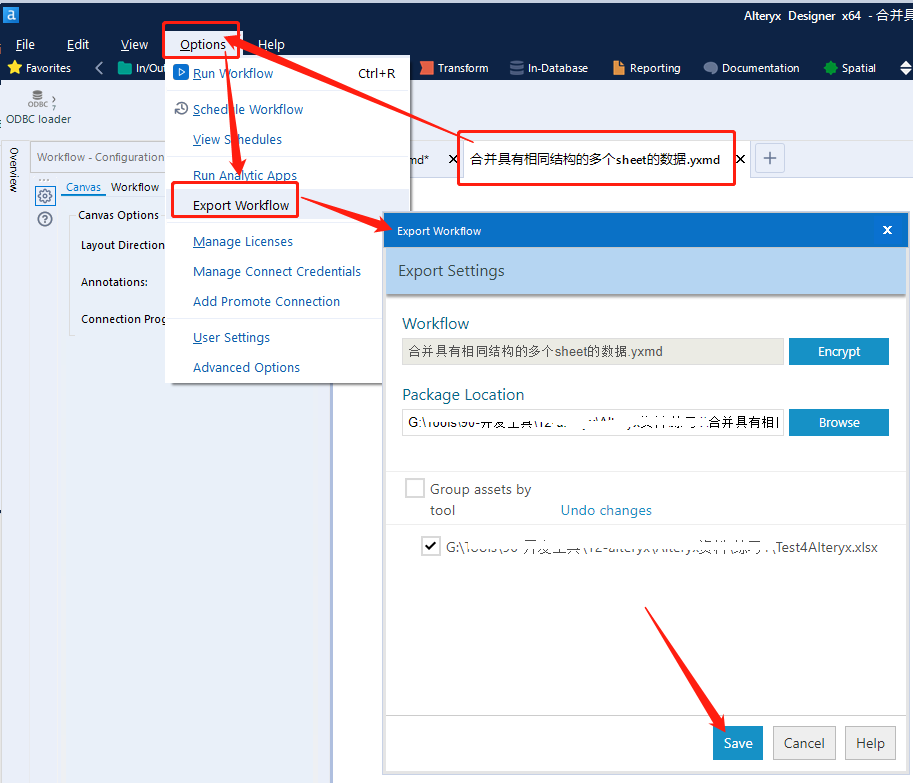The height and width of the screenshot is (783, 913).
Task: Choose Manage Connect Credentials entry
Action: coord(277,272)
